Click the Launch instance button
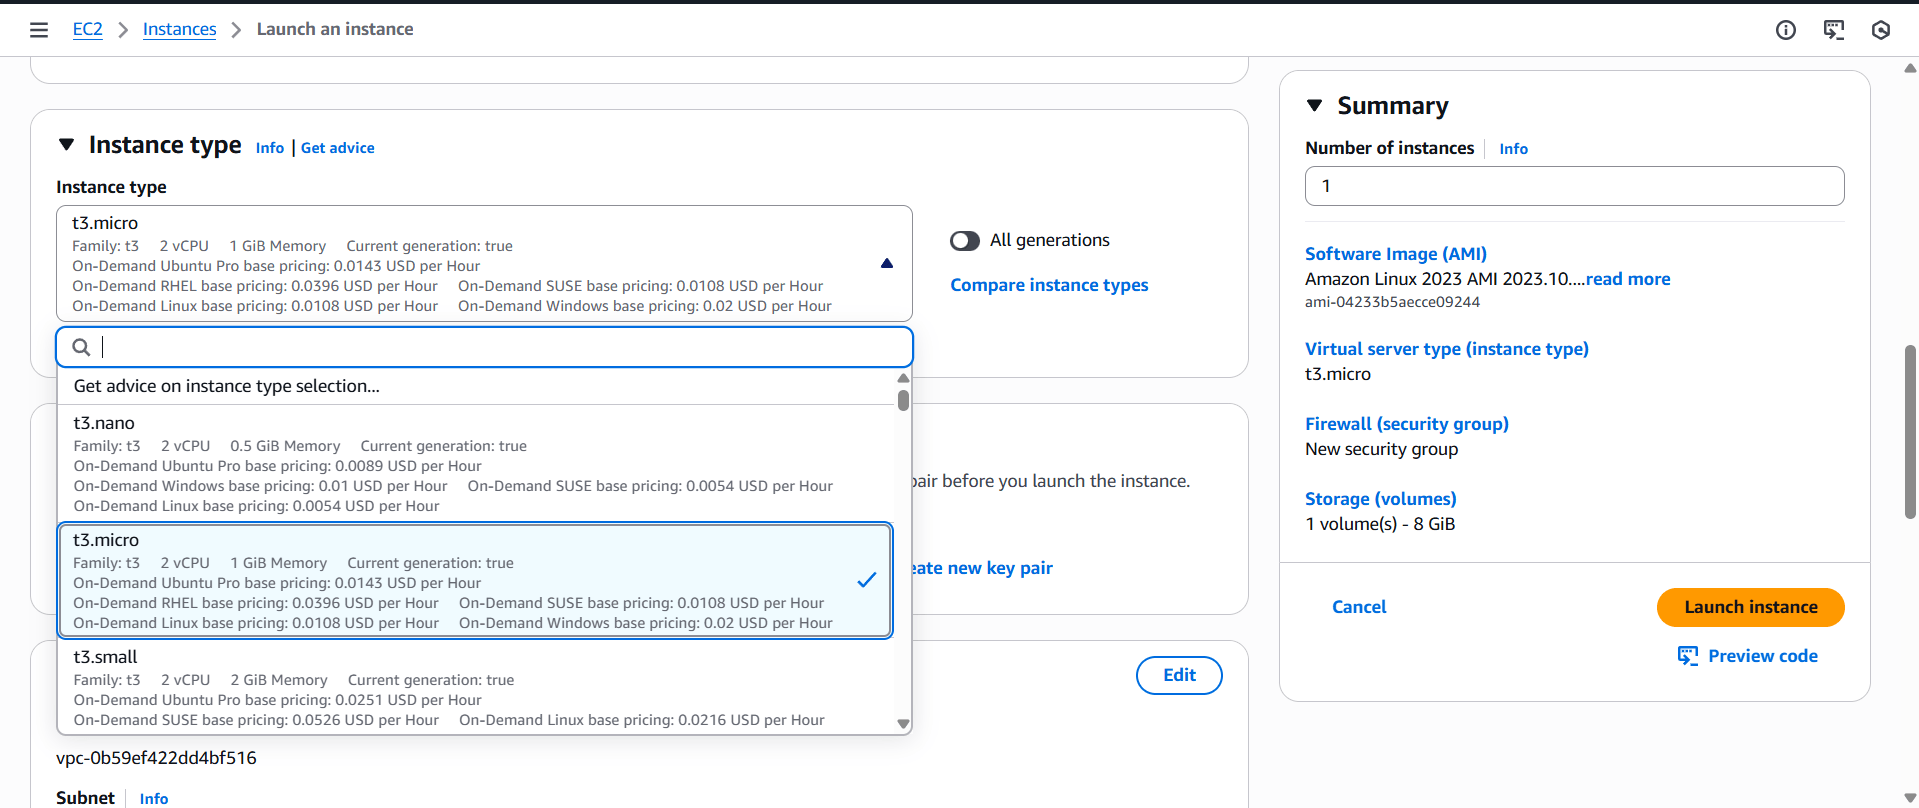The width and height of the screenshot is (1919, 808). [1751, 607]
